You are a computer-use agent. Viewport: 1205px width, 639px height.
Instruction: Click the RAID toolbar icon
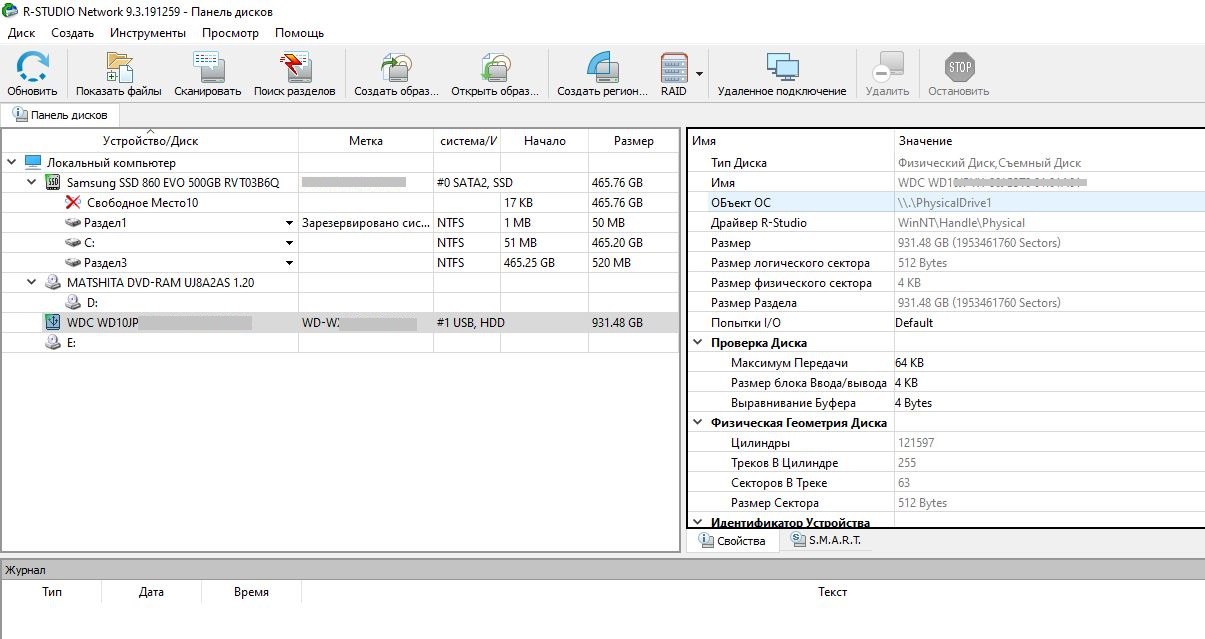[x=674, y=67]
